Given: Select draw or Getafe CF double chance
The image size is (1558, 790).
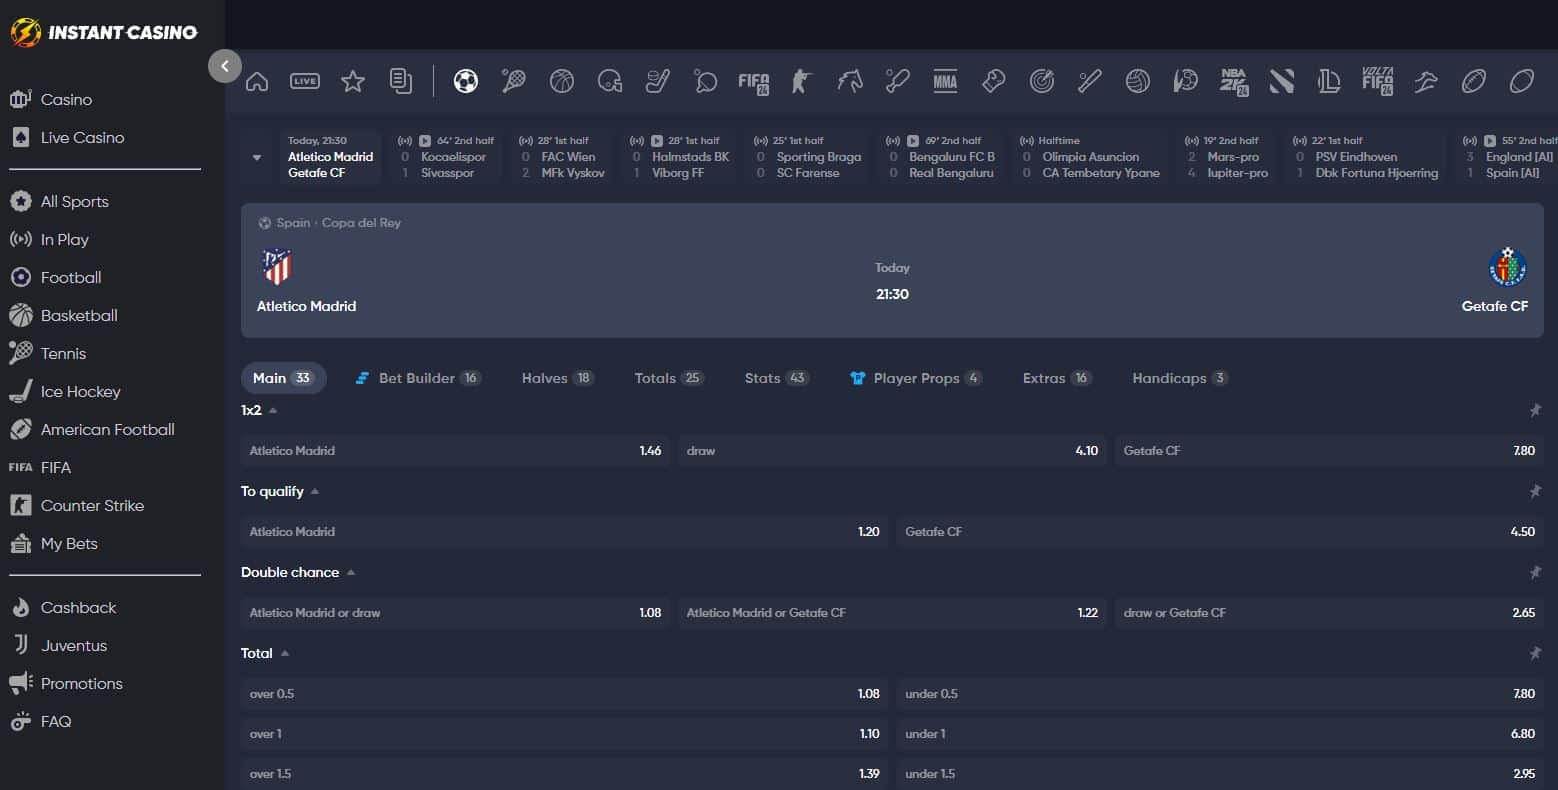Looking at the screenshot, I should (x=1329, y=613).
